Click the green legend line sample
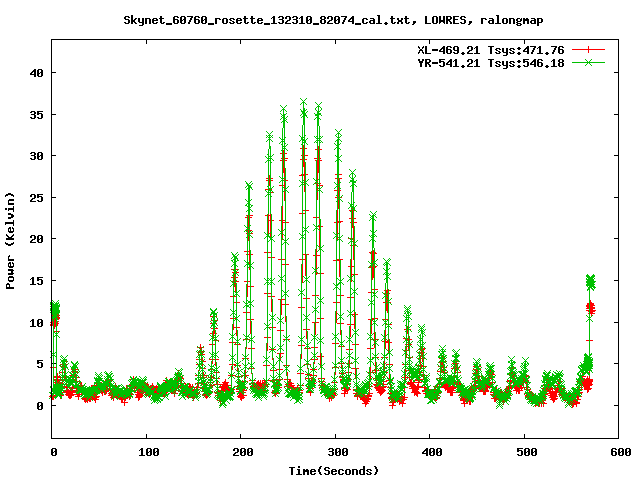This screenshot has width=640, height=480. click(x=588, y=62)
